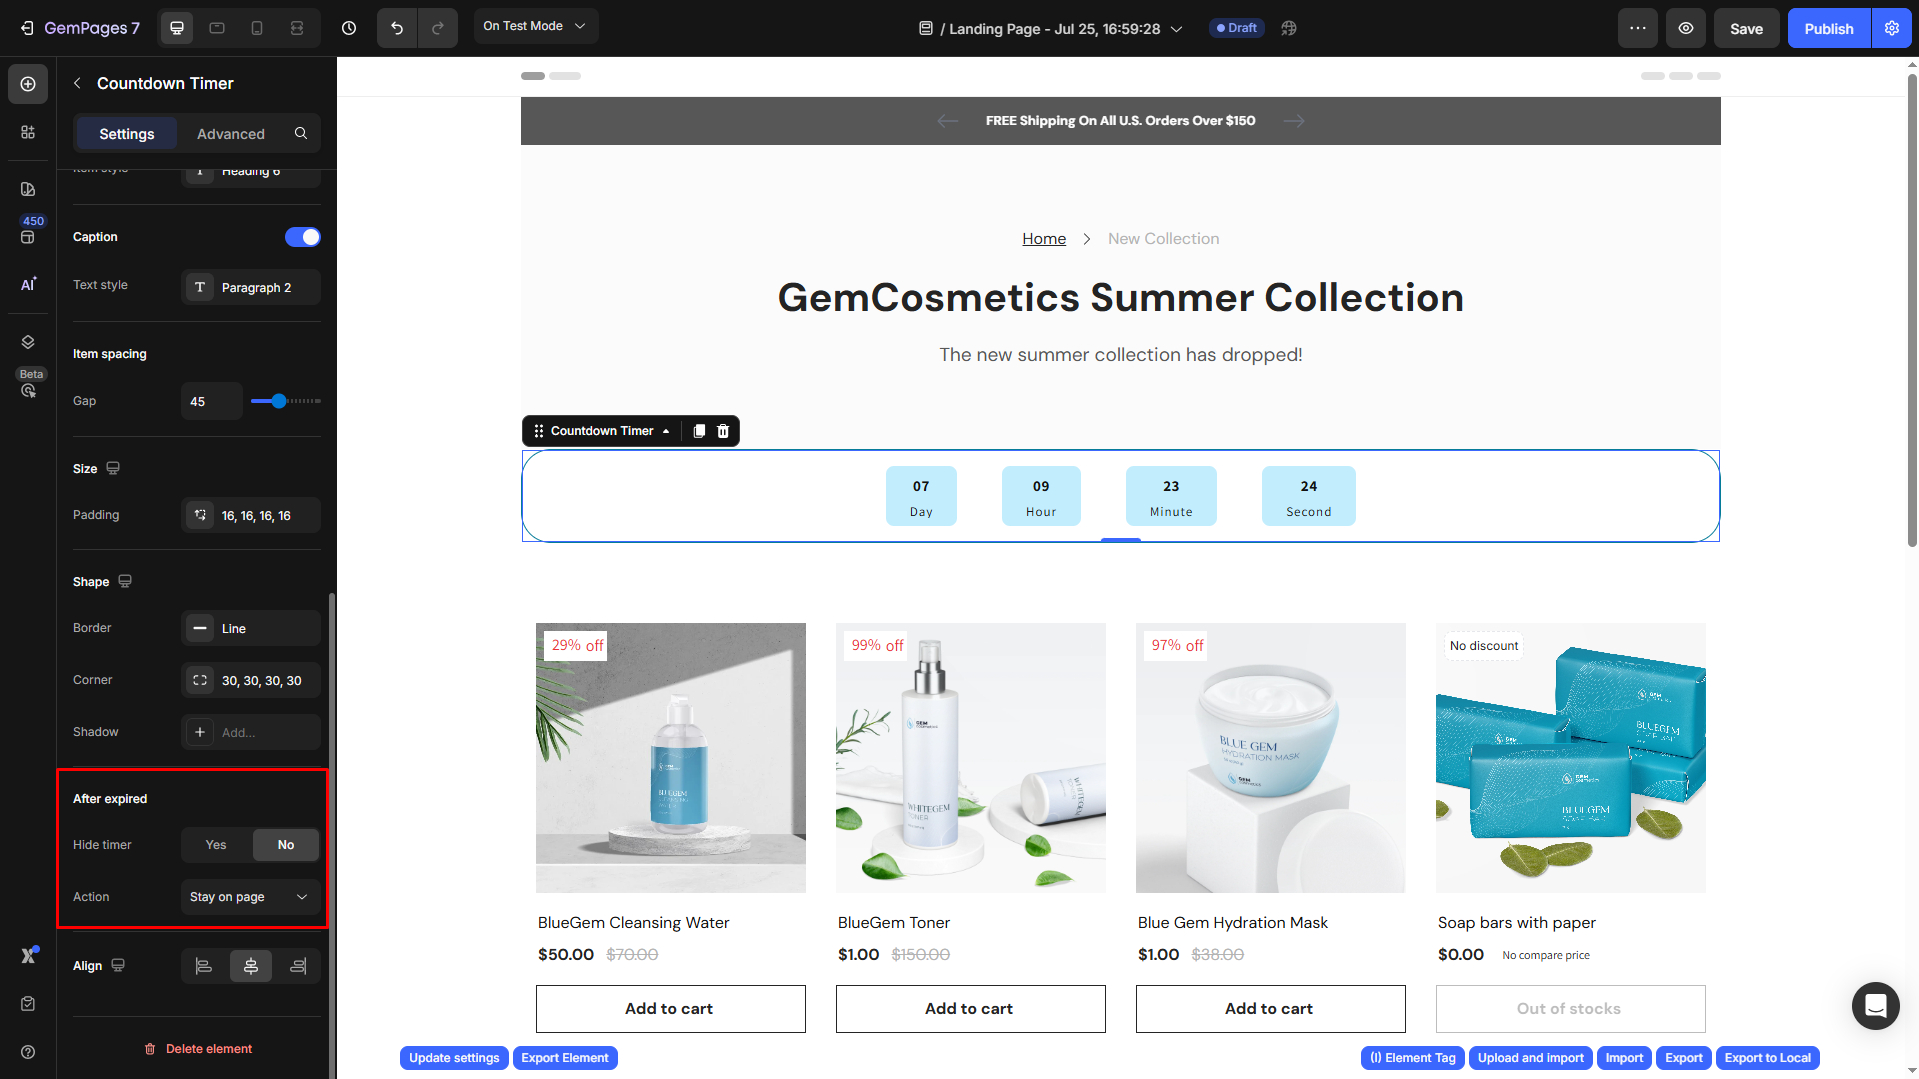This screenshot has width=1919, height=1079.
Task: Click the Save button
Action: [1746, 28]
